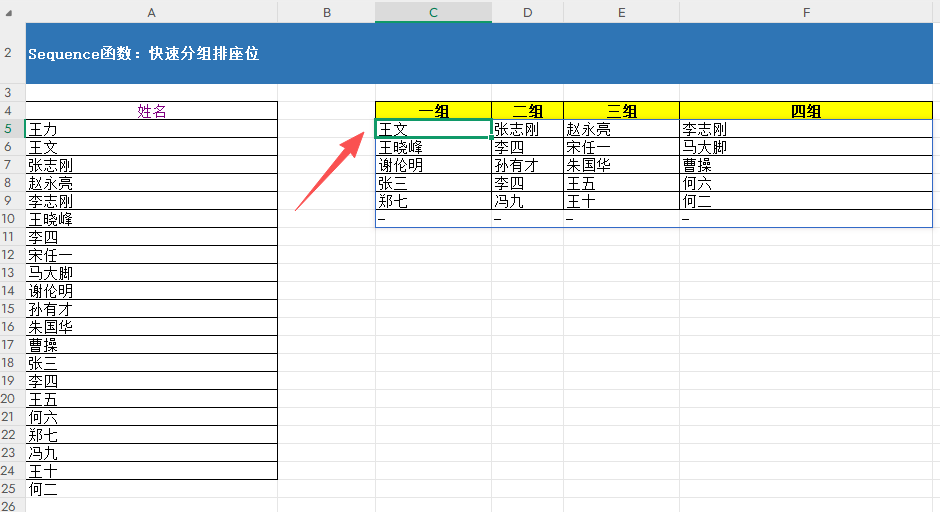Select the yellow 一组 header cell
Viewport: 940px width, 512px height.
(x=433, y=111)
